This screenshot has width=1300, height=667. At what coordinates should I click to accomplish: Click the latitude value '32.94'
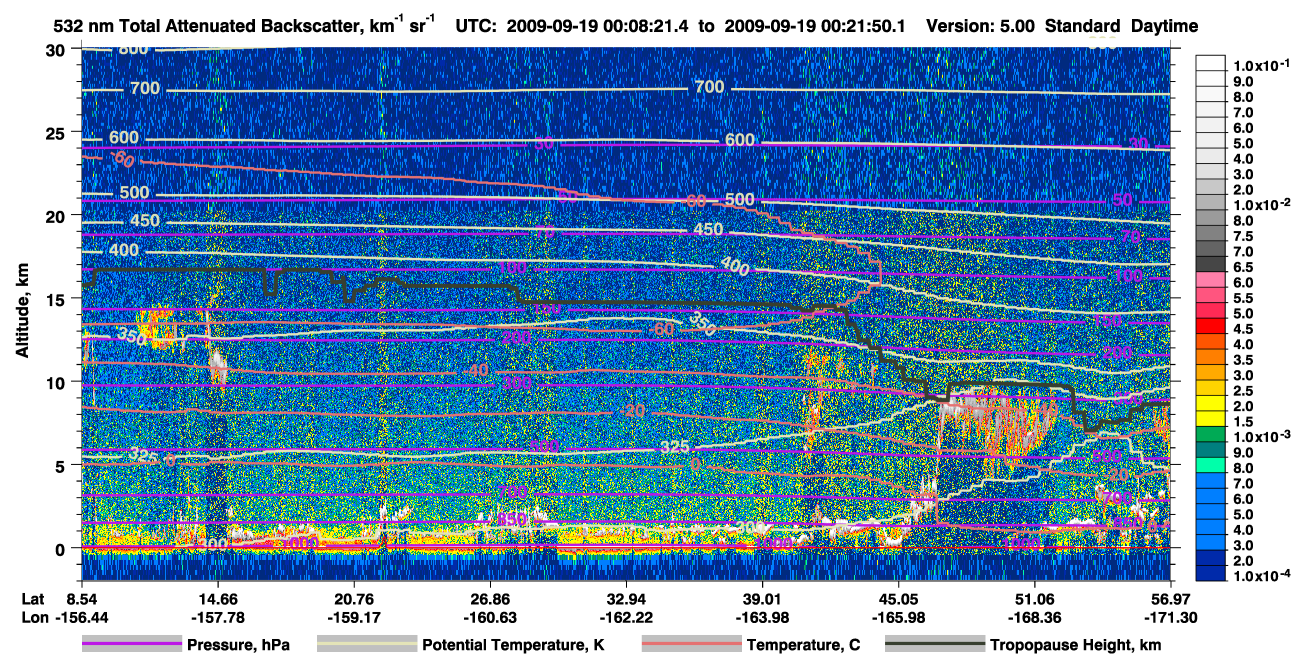tap(625, 598)
